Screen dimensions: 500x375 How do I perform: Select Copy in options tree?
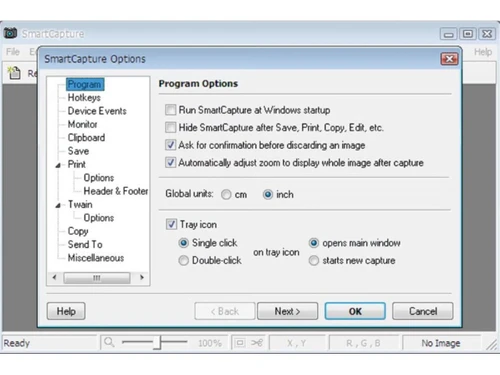[78, 231]
